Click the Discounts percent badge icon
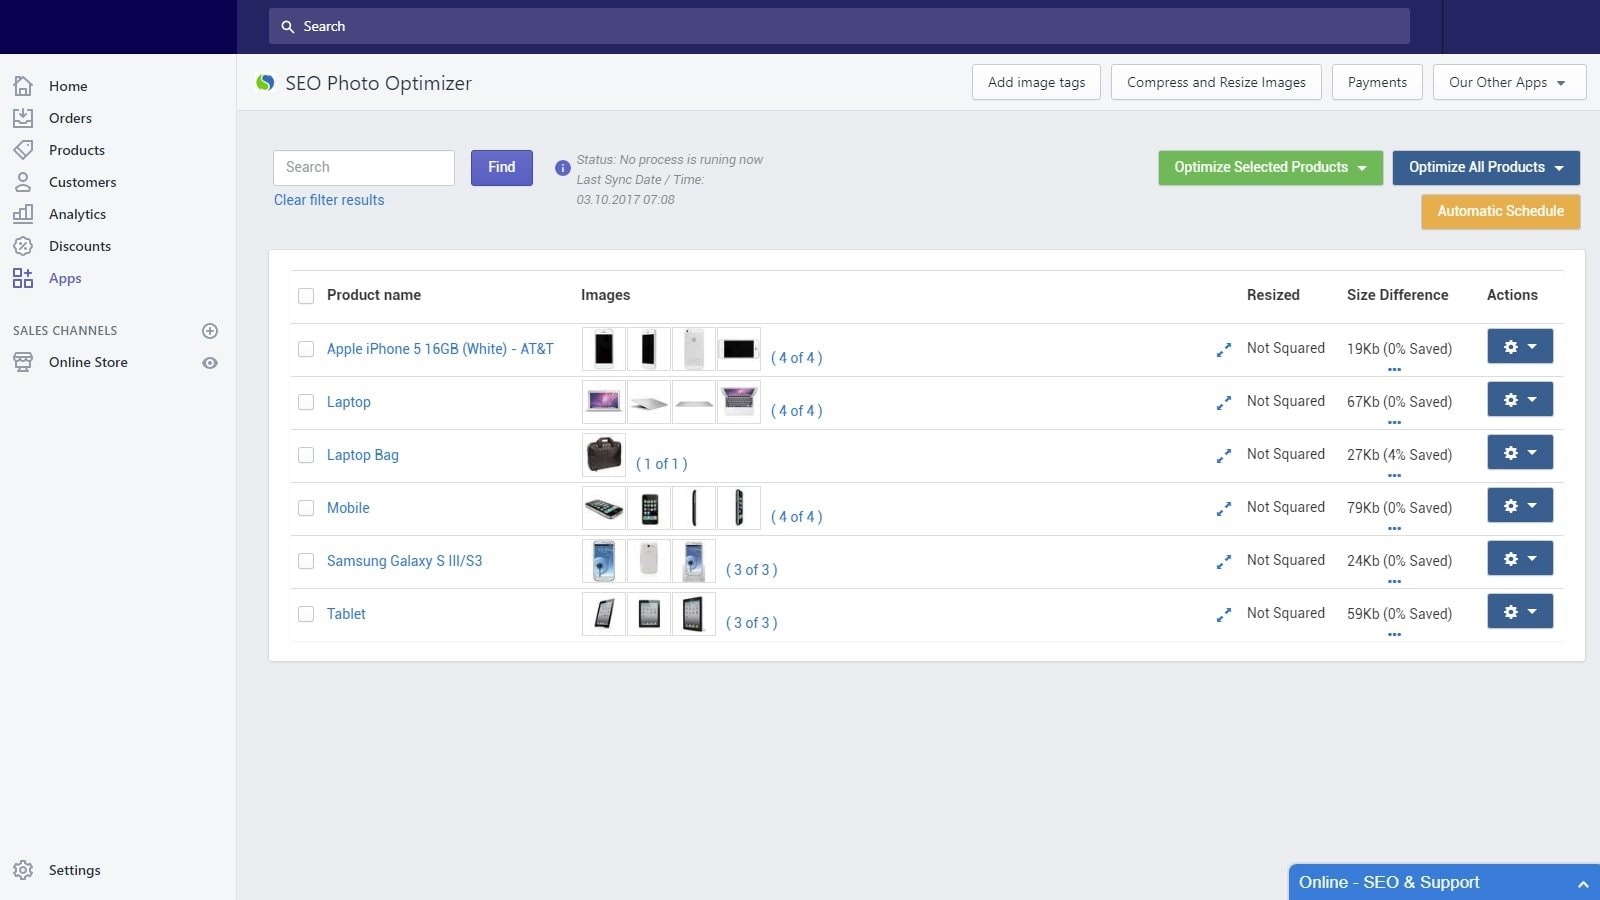Viewport: 1600px width, 900px height. tap(23, 246)
